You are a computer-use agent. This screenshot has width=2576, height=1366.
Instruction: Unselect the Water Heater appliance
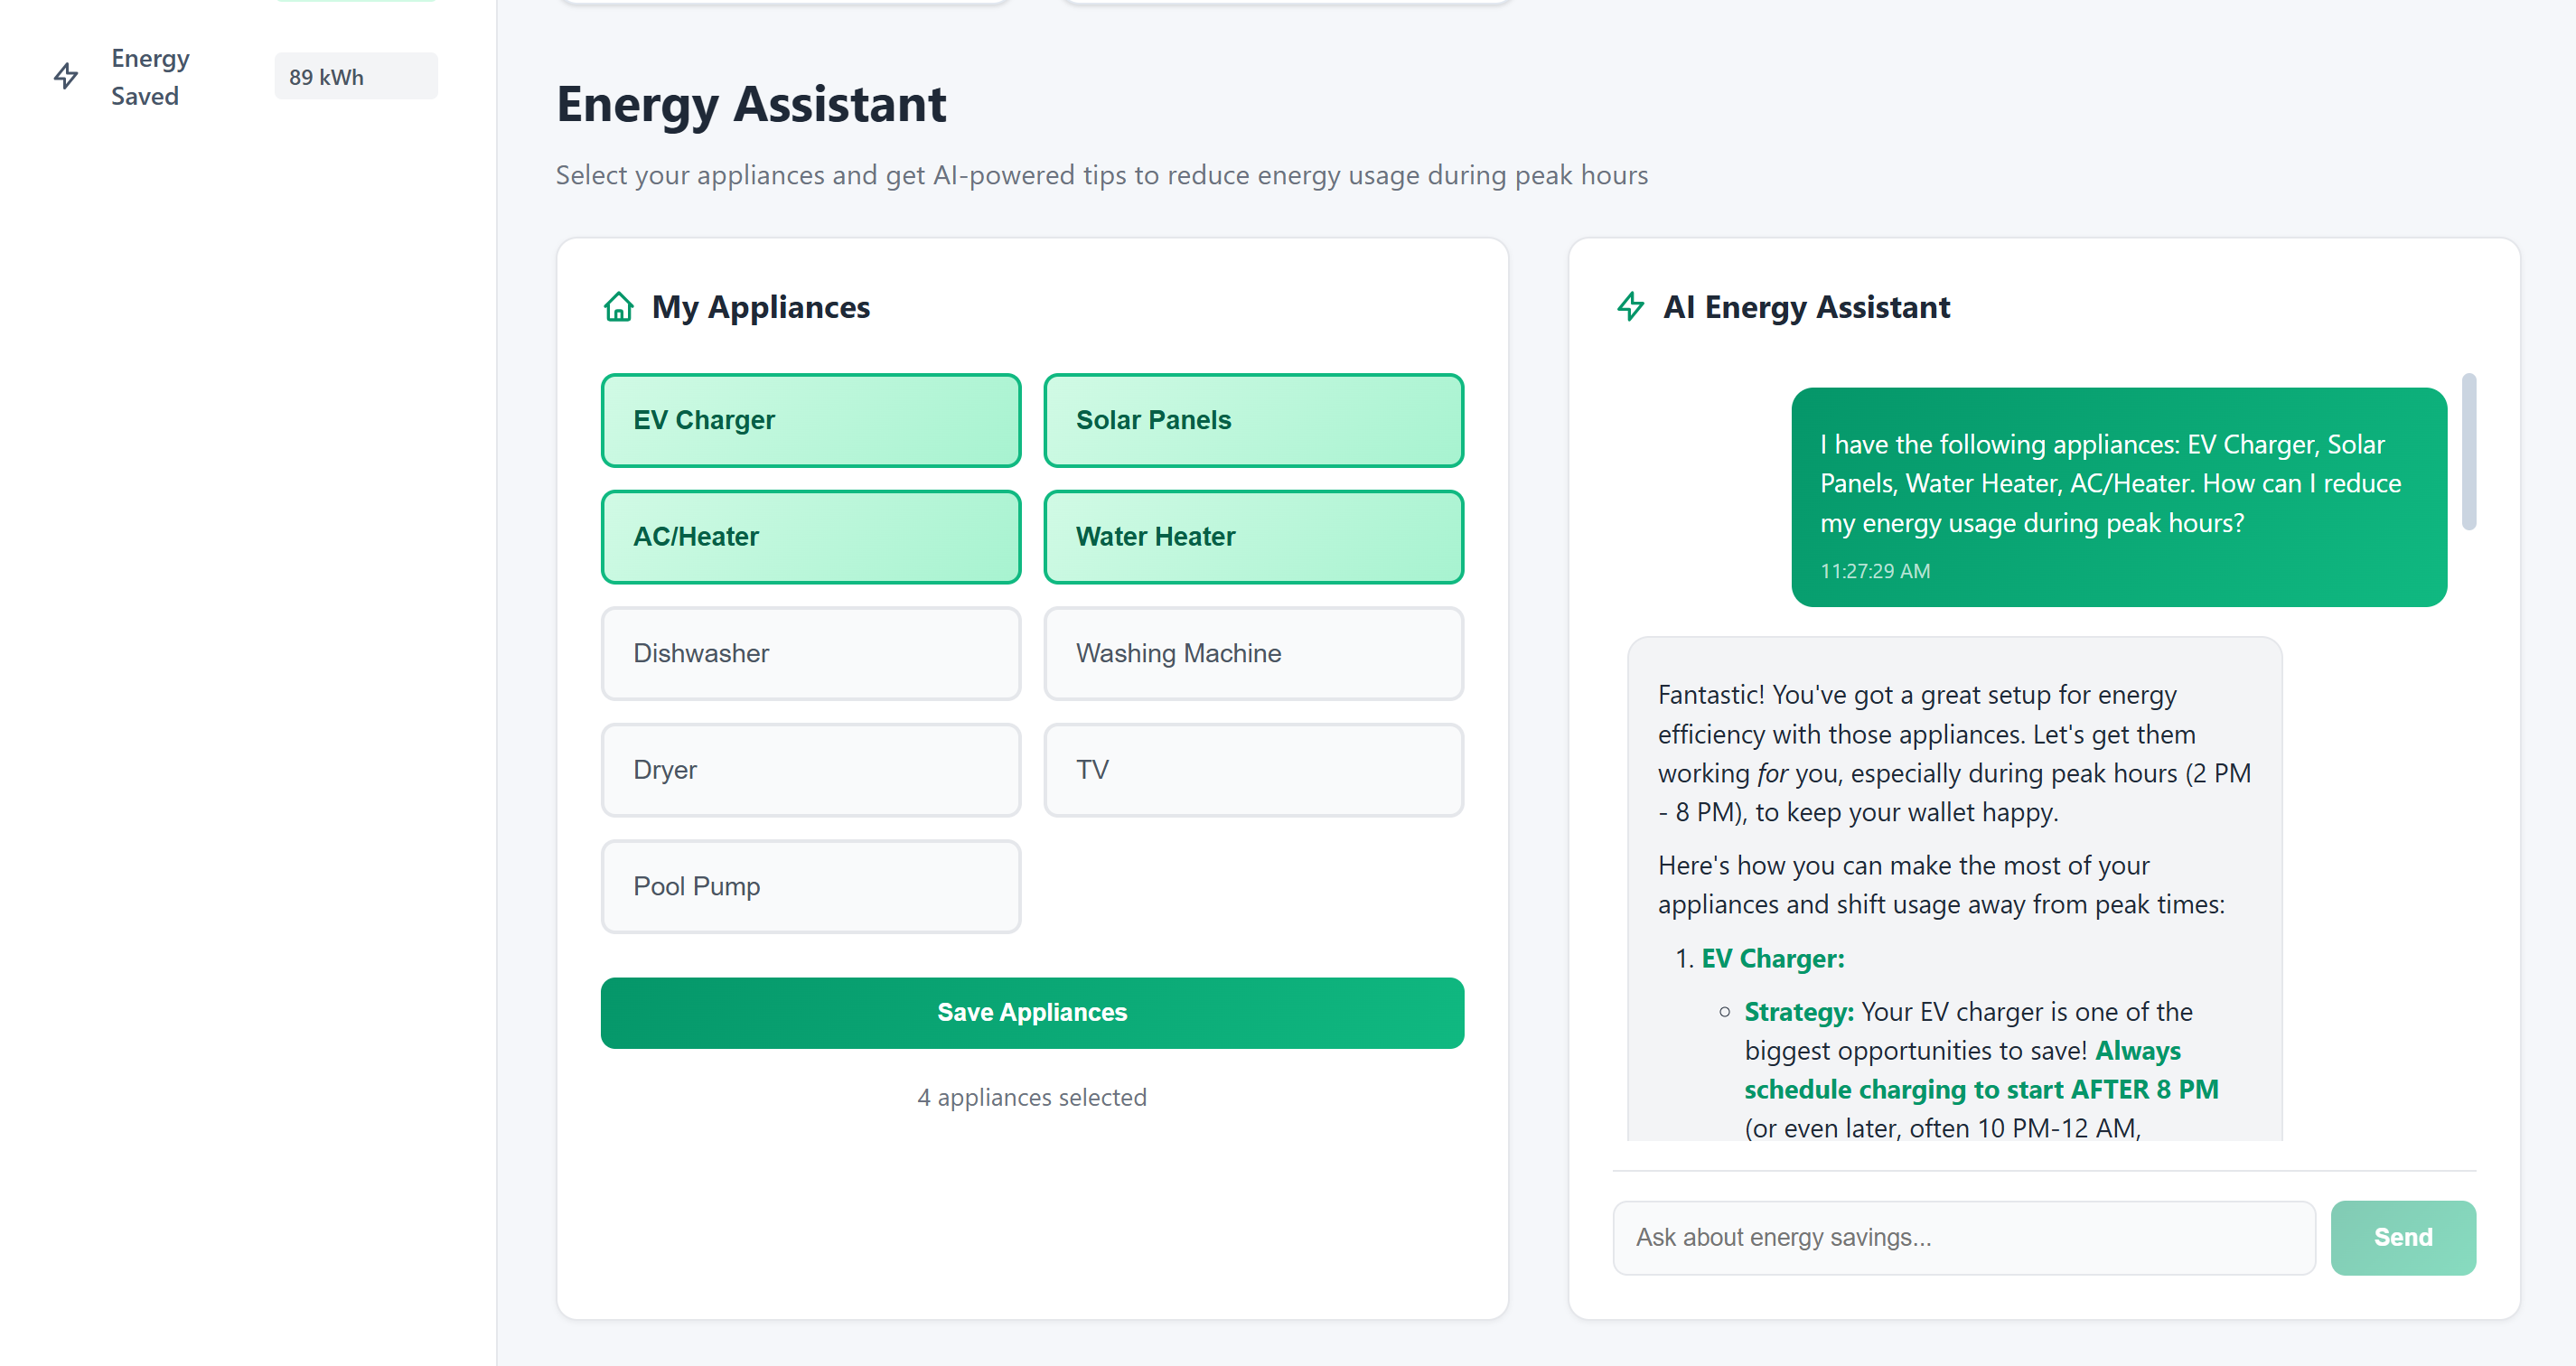[1253, 537]
